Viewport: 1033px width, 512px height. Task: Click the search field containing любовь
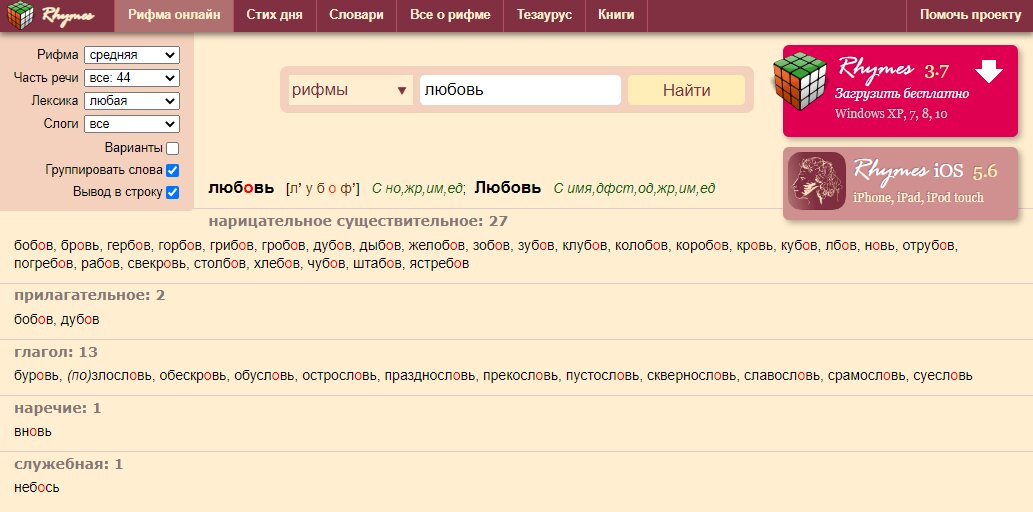520,90
